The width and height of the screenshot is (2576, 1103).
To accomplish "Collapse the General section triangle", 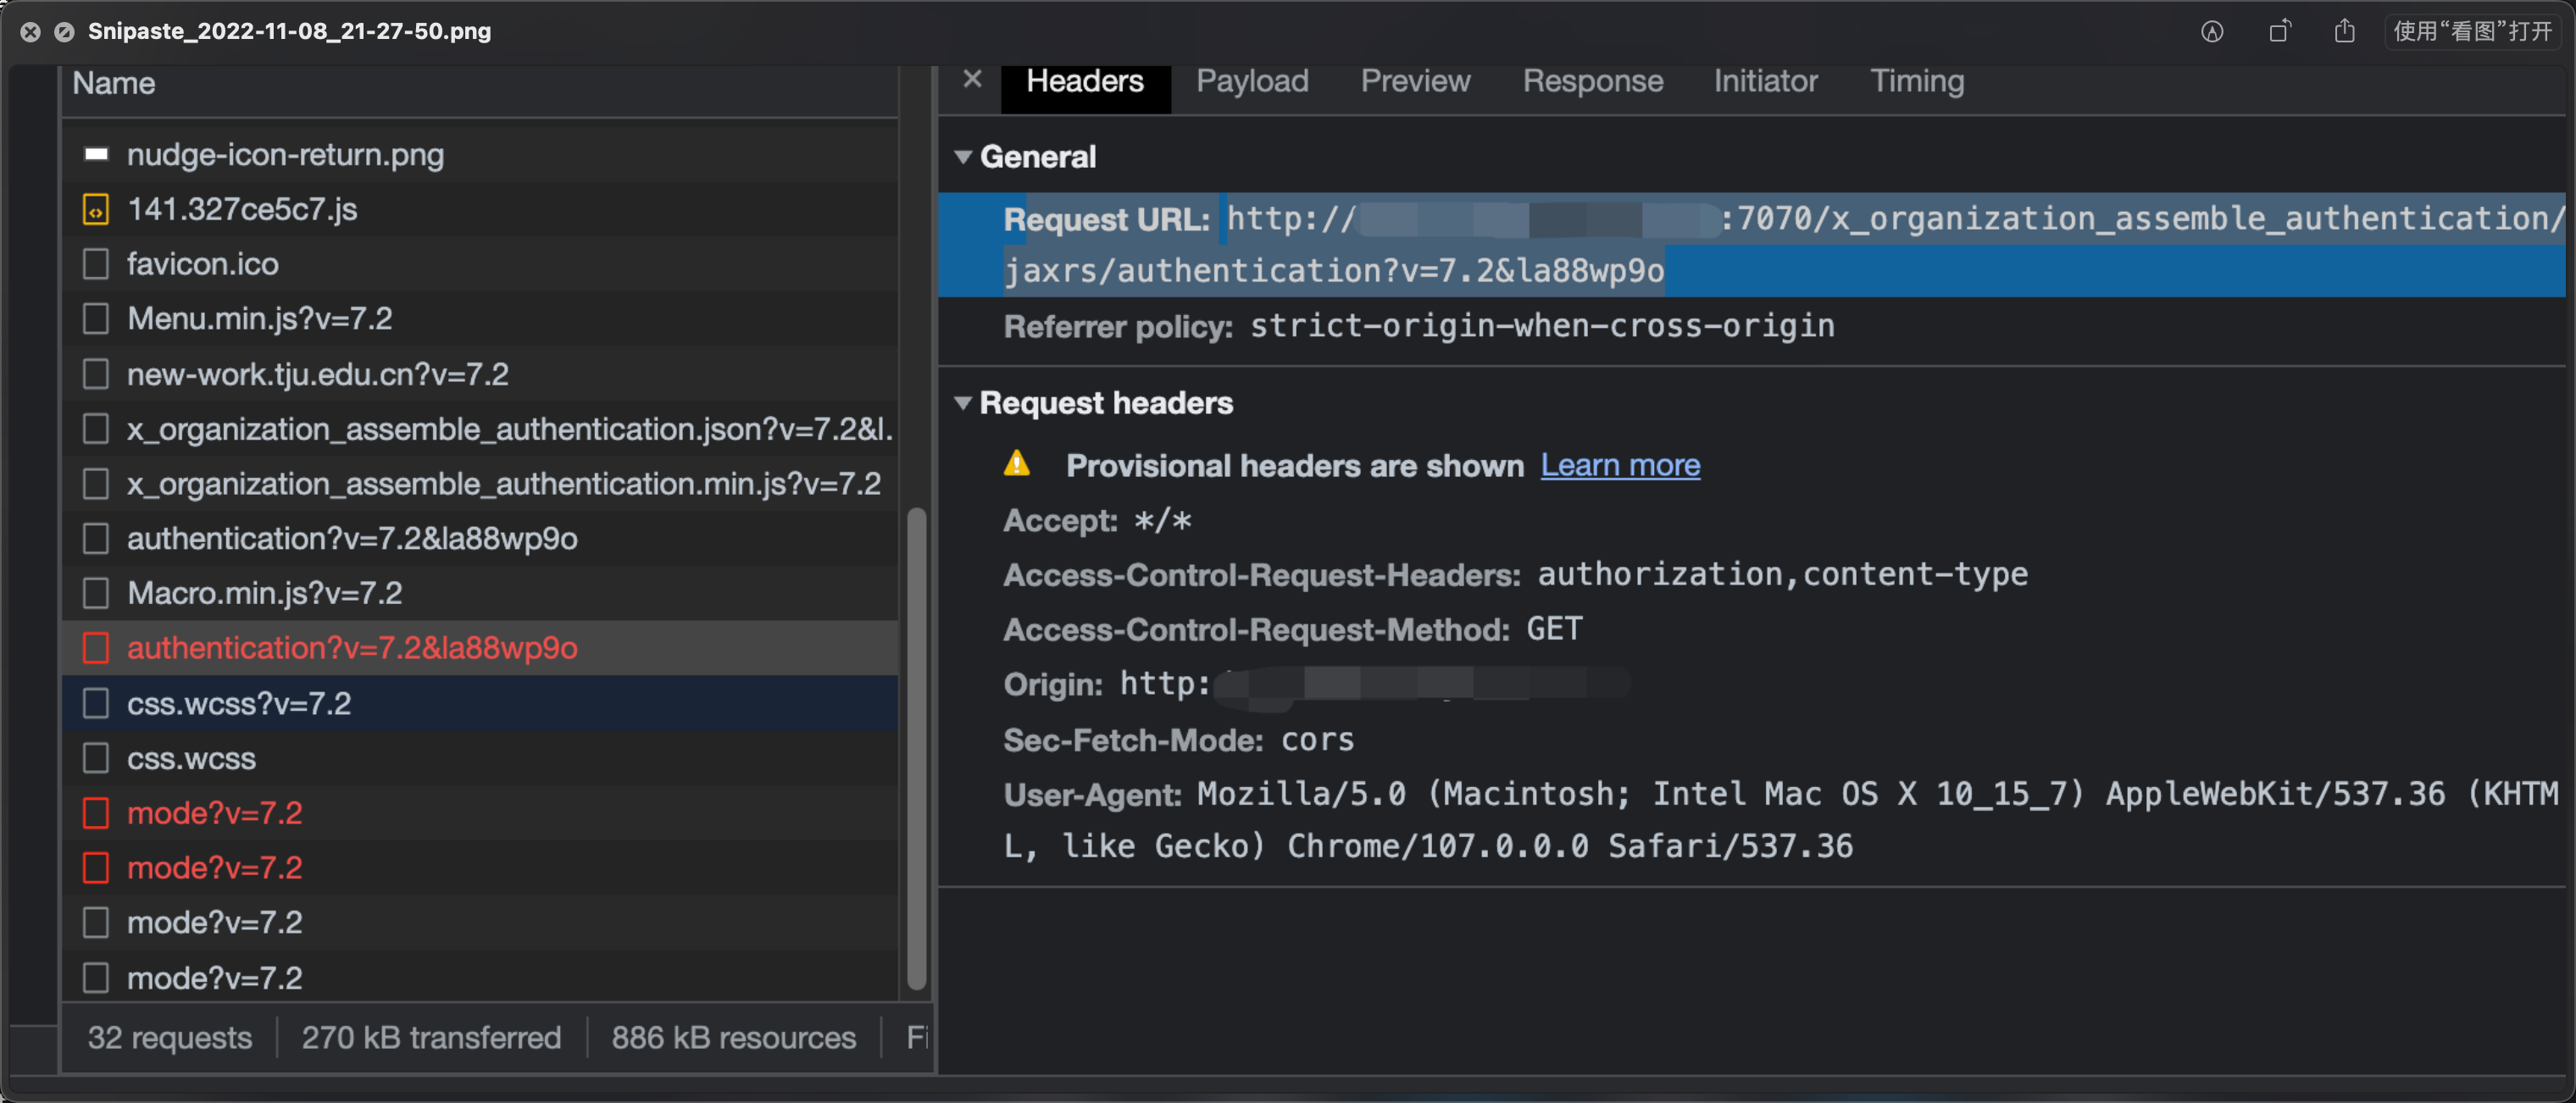I will tap(963, 157).
